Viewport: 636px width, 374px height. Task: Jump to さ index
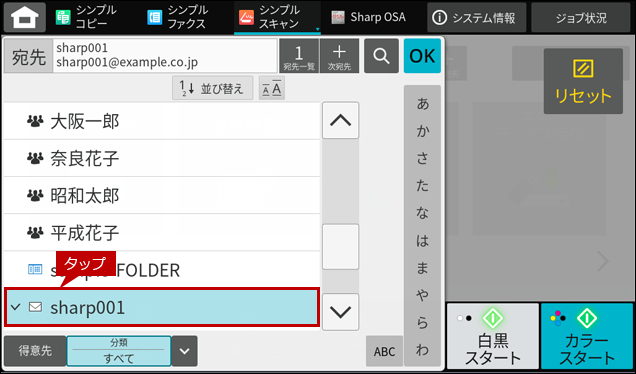422,158
